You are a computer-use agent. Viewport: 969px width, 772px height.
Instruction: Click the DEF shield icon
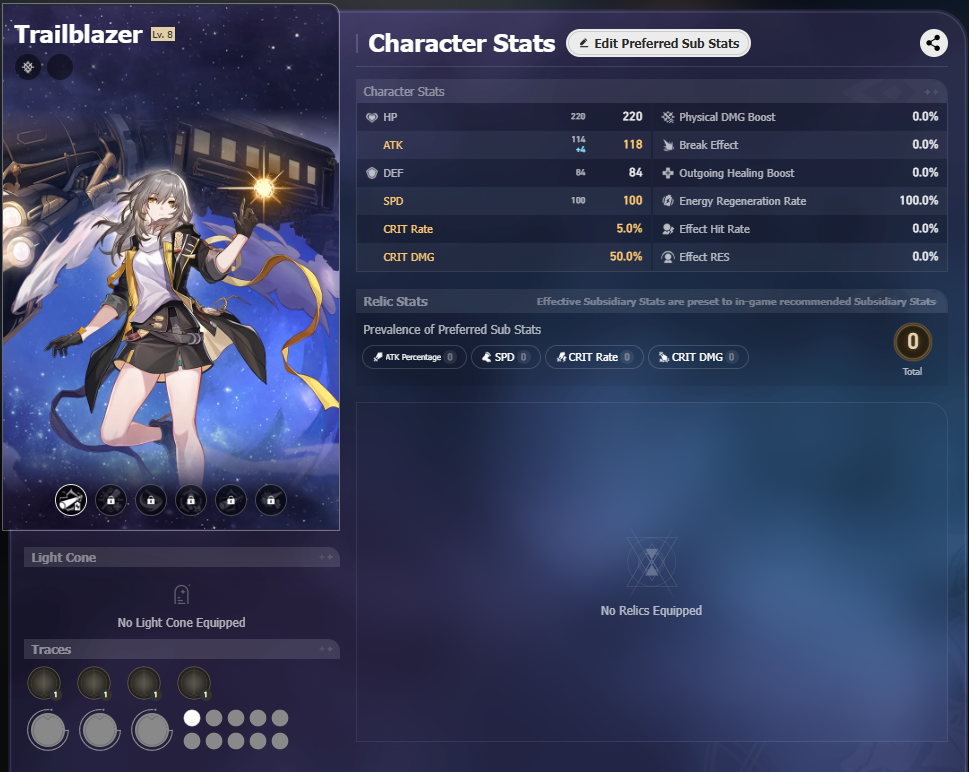371,173
